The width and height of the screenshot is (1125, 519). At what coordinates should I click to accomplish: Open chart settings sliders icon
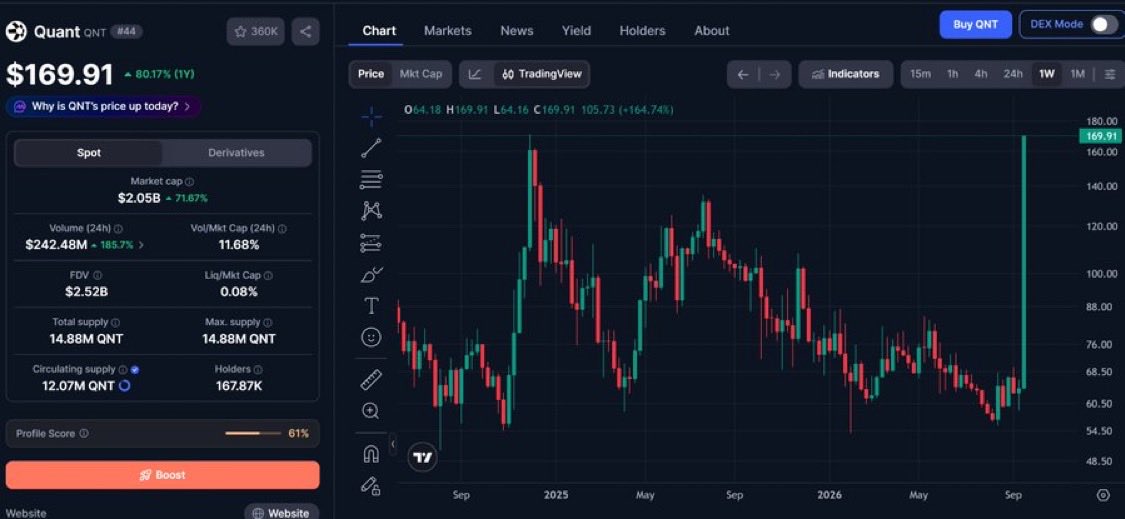(x=1110, y=74)
